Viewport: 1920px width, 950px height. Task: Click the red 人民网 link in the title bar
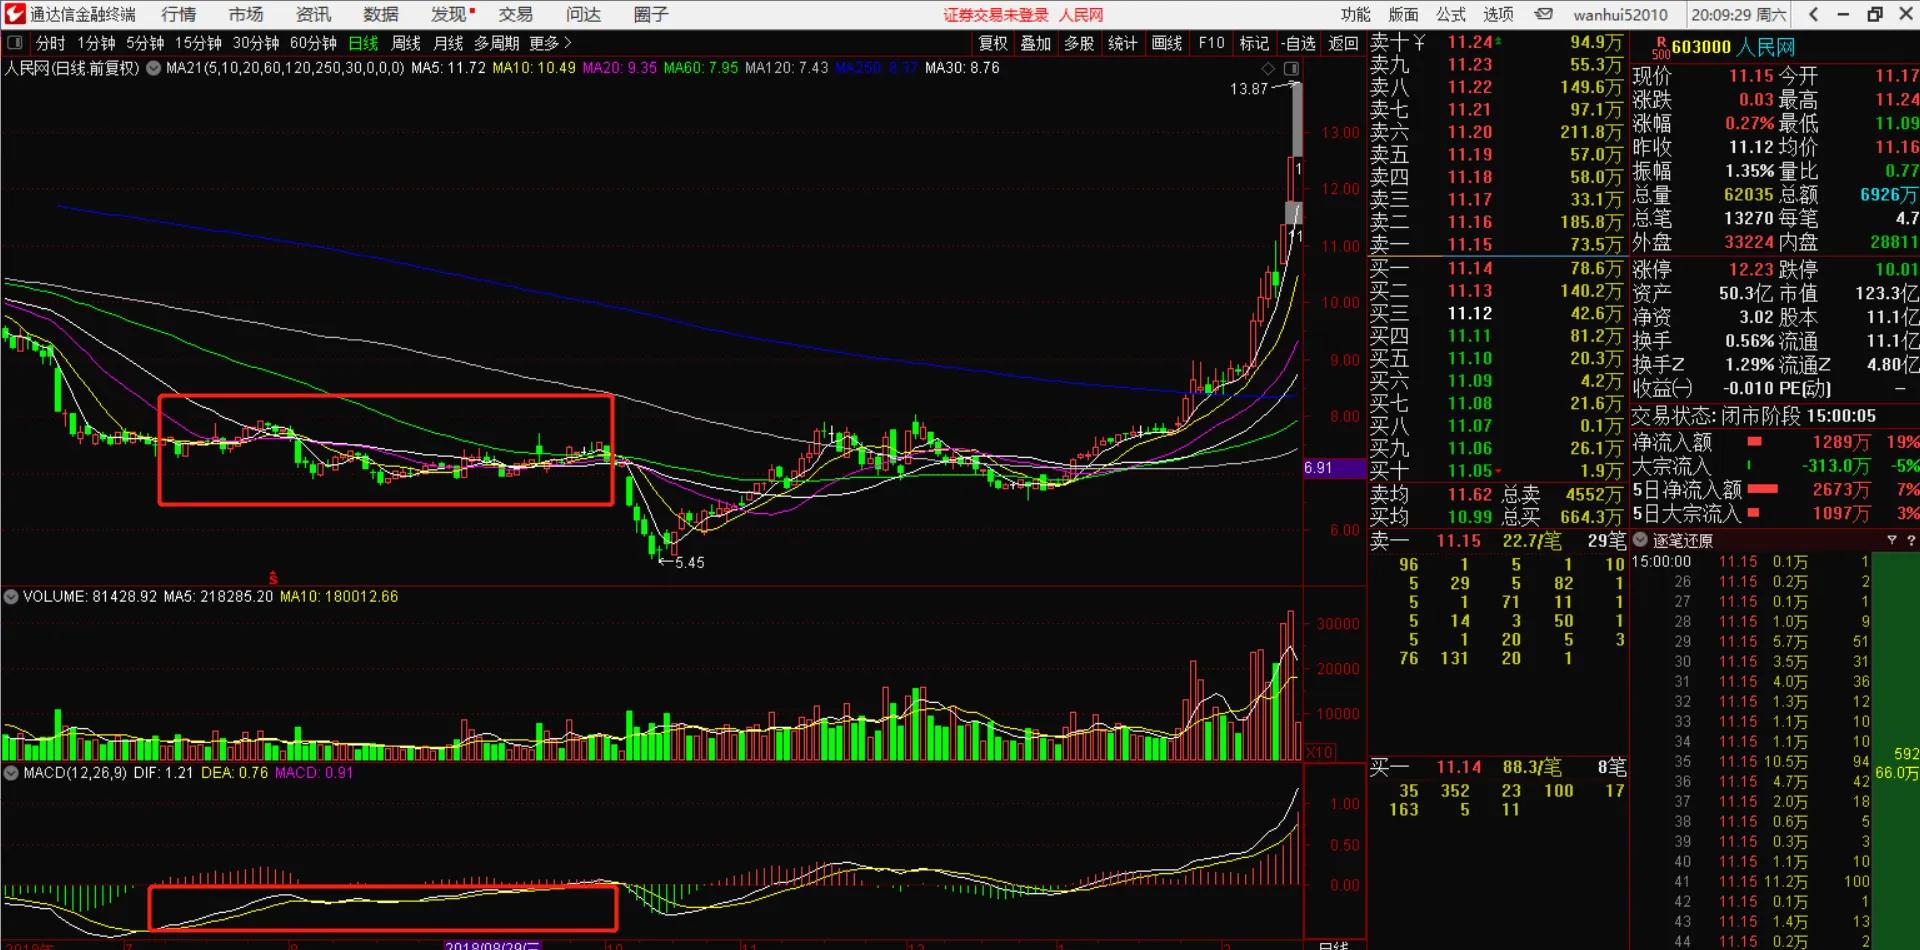click(x=1081, y=14)
